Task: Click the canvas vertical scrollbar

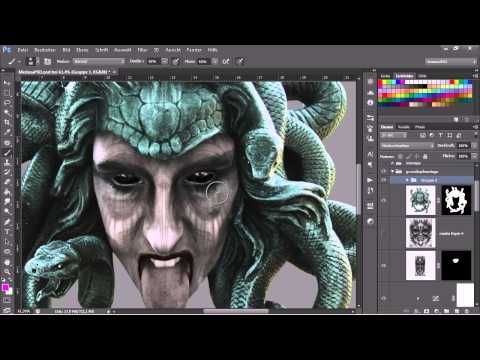Action: [358, 190]
